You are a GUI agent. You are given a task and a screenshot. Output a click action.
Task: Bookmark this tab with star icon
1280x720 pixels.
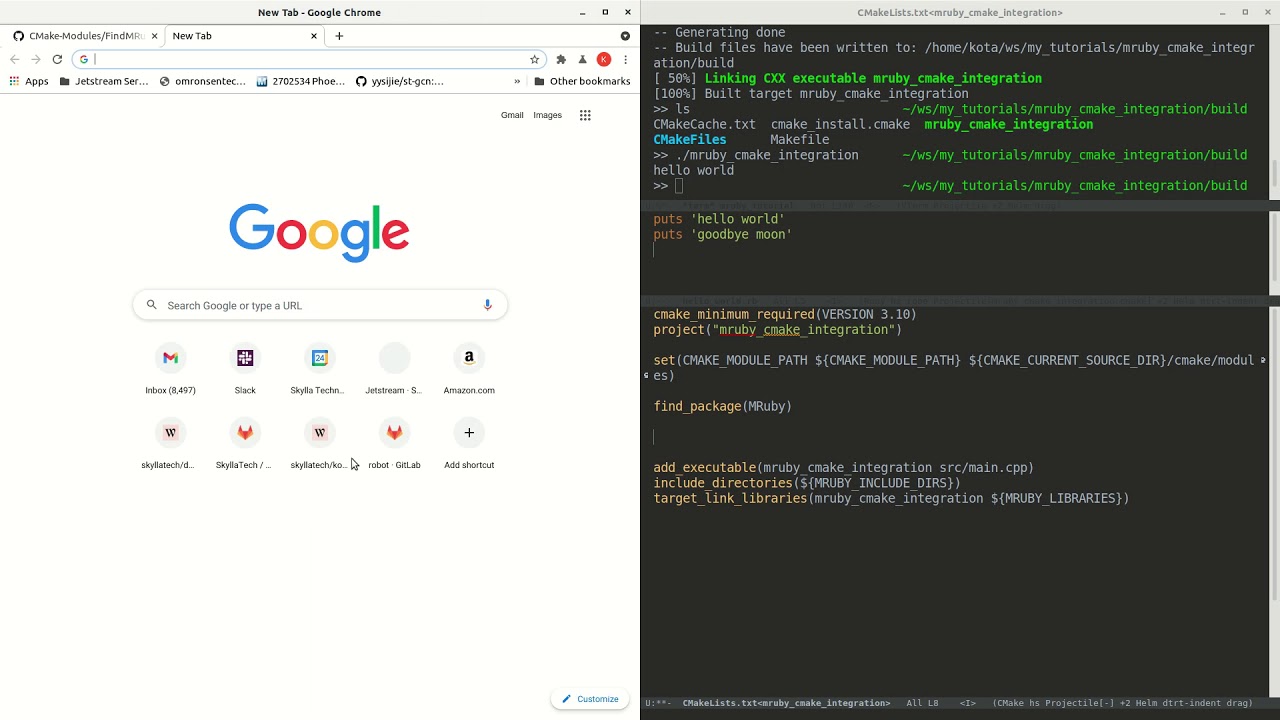click(535, 59)
